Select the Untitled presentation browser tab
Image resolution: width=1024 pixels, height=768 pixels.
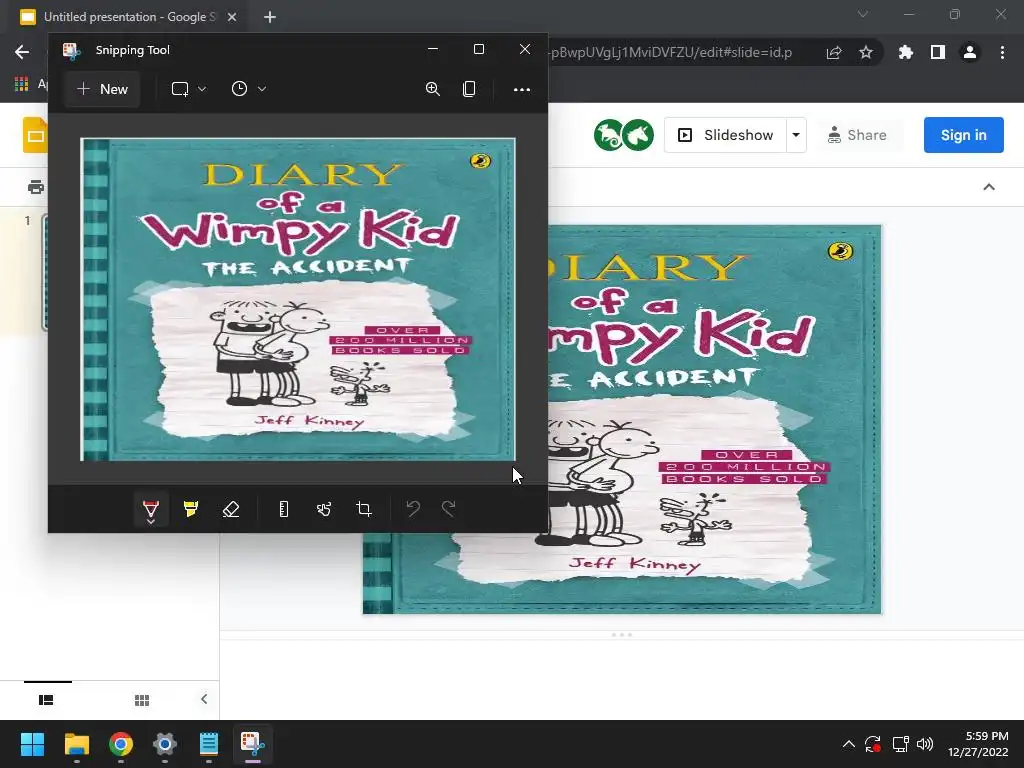click(x=129, y=17)
